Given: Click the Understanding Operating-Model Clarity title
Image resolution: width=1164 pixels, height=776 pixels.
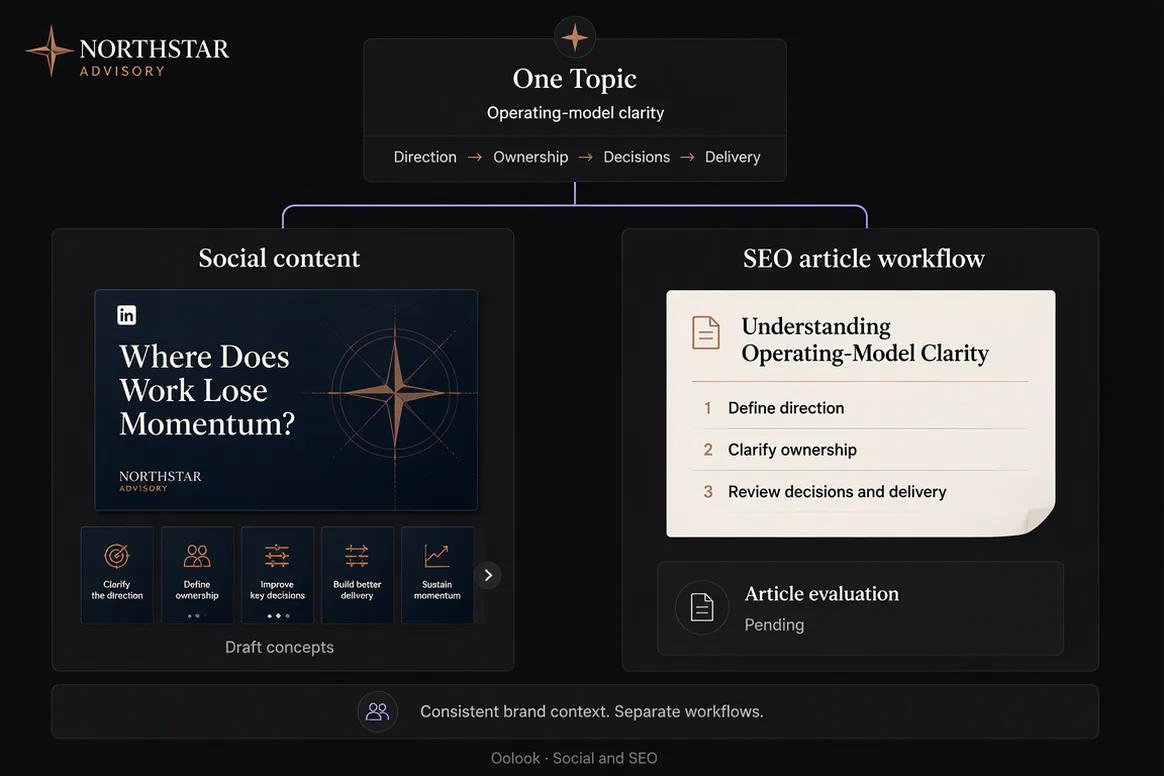Looking at the screenshot, I should click(x=865, y=339).
